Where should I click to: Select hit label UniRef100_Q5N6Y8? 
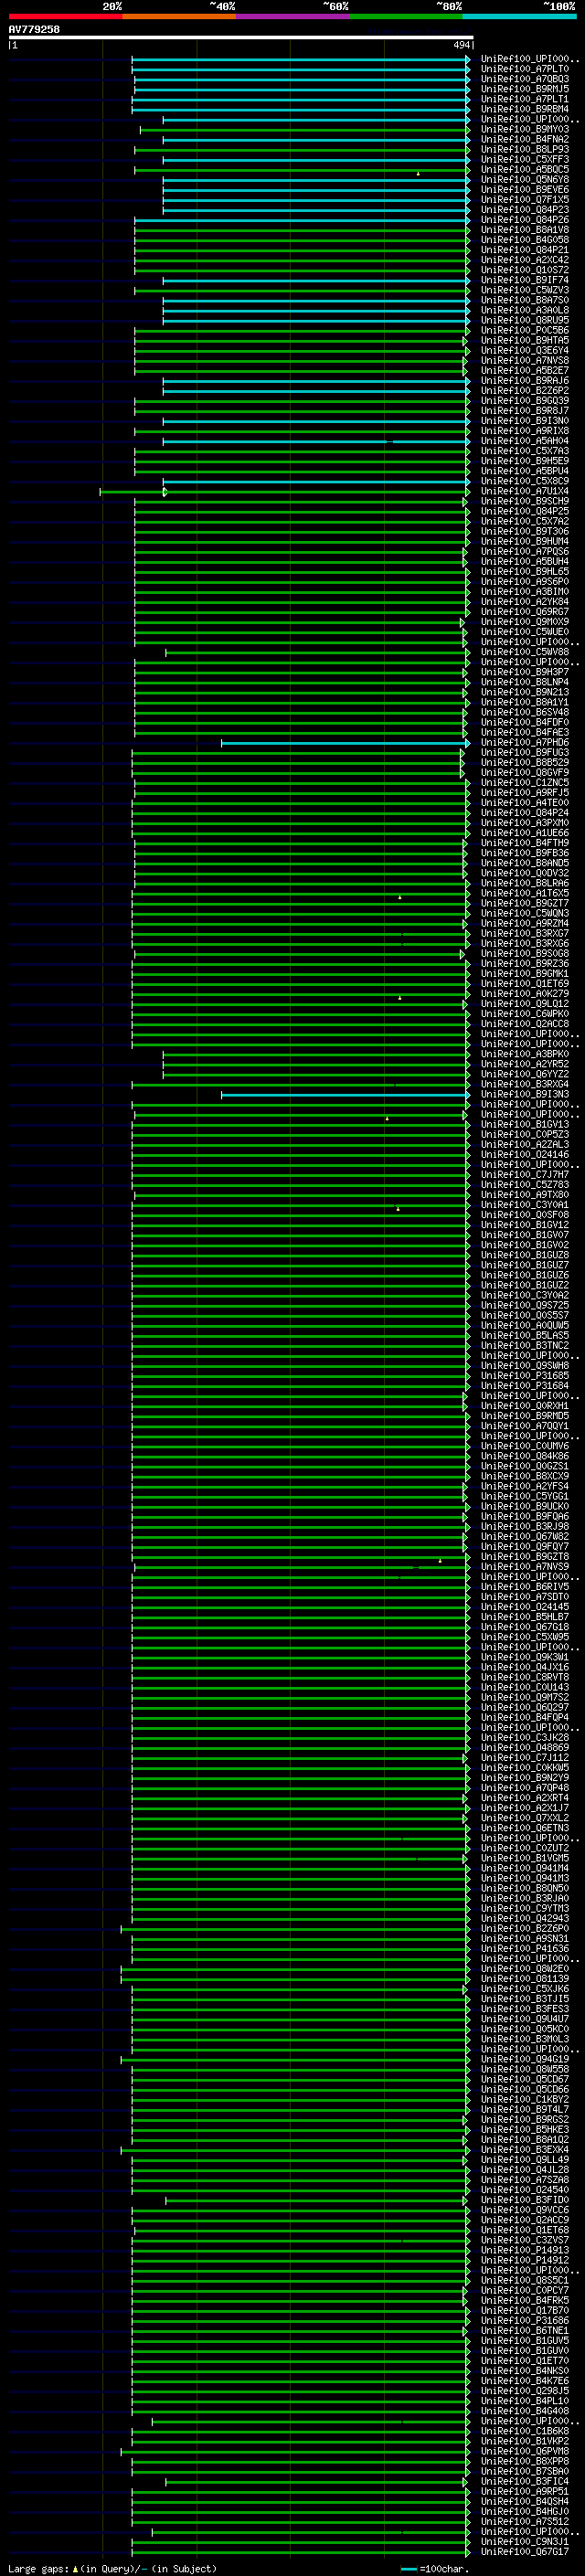click(524, 180)
